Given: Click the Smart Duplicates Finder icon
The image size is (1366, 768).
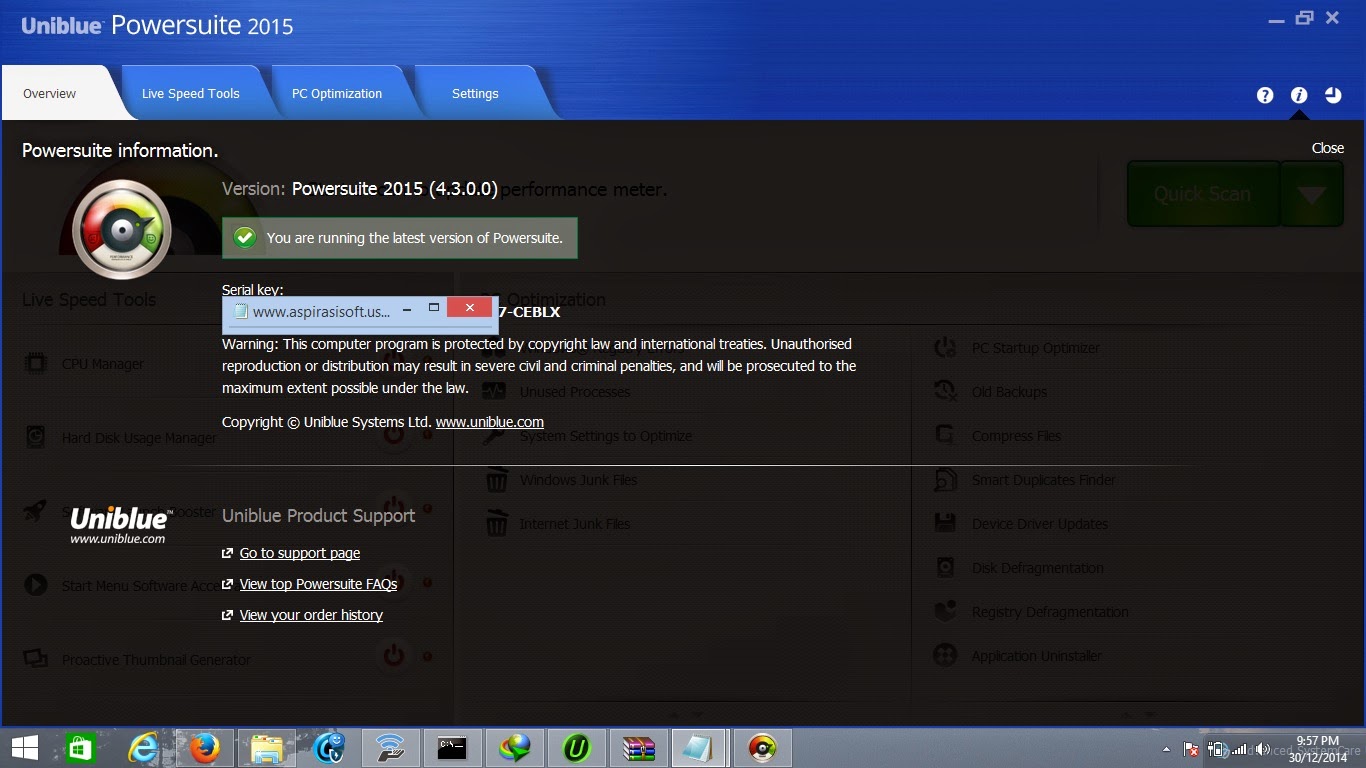Looking at the screenshot, I should click(945, 480).
